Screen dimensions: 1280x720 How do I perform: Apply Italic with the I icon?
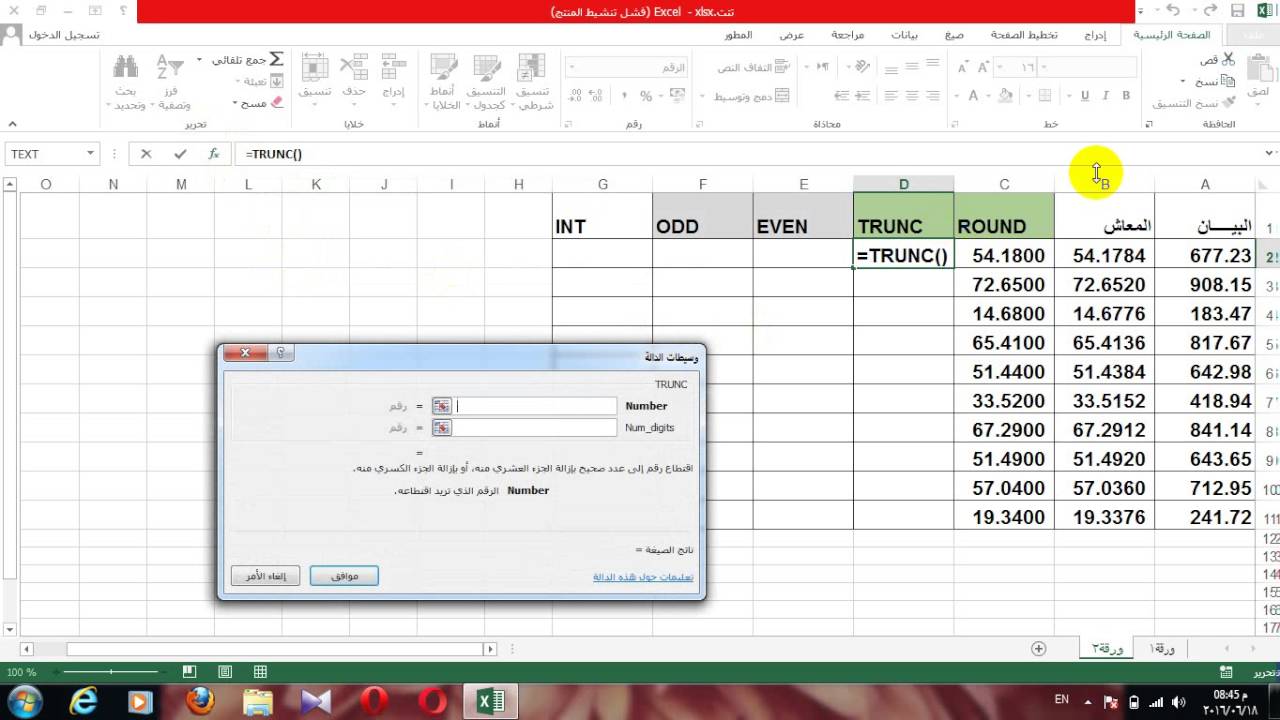tap(1105, 96)
